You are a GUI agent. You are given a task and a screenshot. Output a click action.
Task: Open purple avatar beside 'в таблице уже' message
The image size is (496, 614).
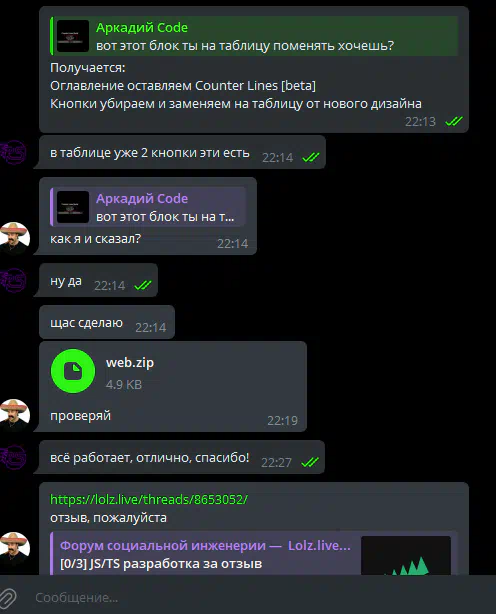tap(13, 152)
